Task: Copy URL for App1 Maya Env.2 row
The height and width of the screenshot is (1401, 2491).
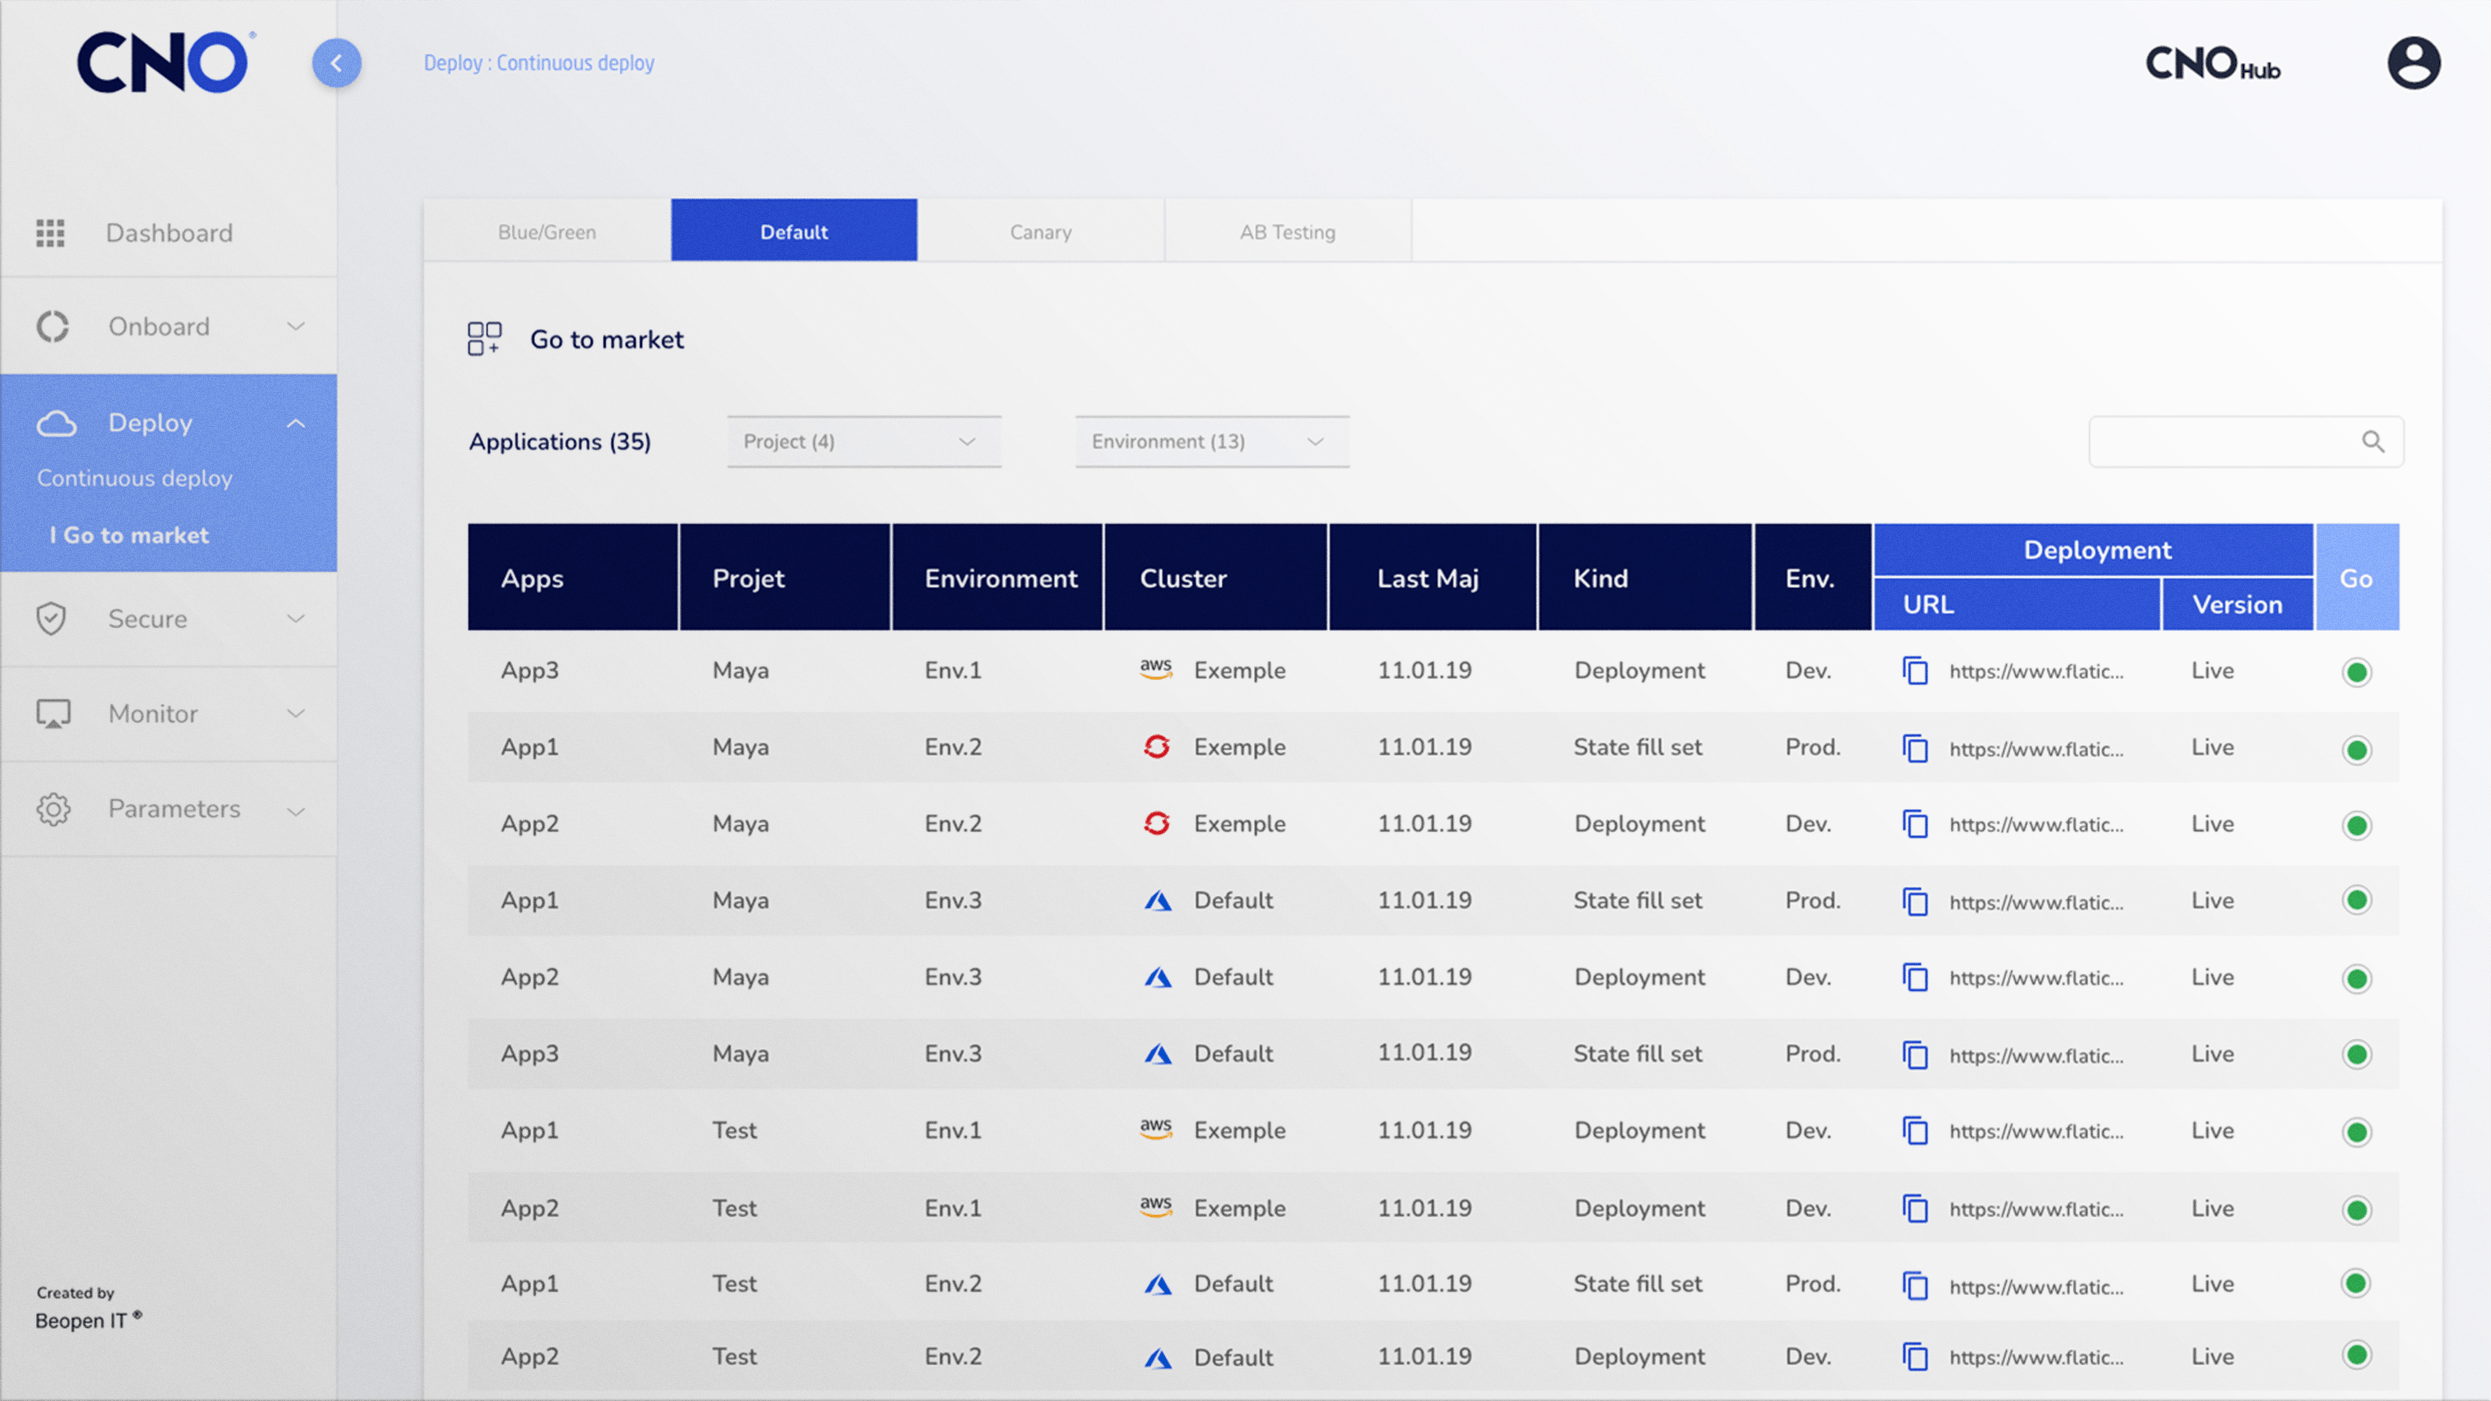Action: (x=1915, y=748)
